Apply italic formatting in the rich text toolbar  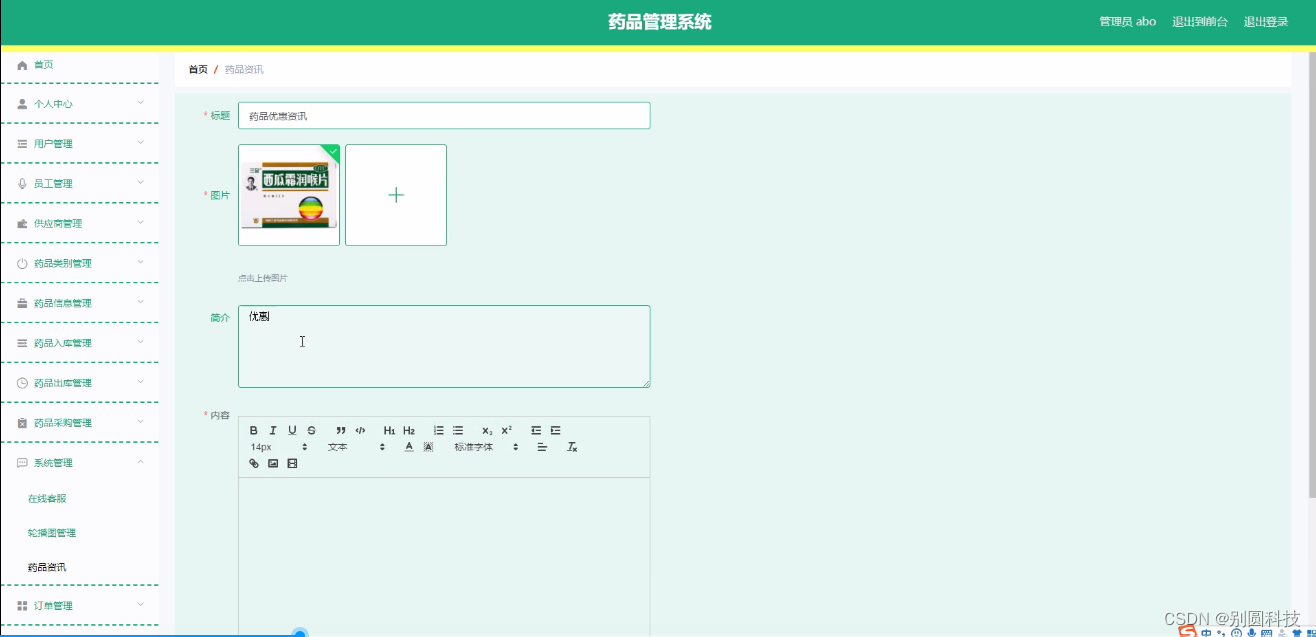(x=273, y=429)
